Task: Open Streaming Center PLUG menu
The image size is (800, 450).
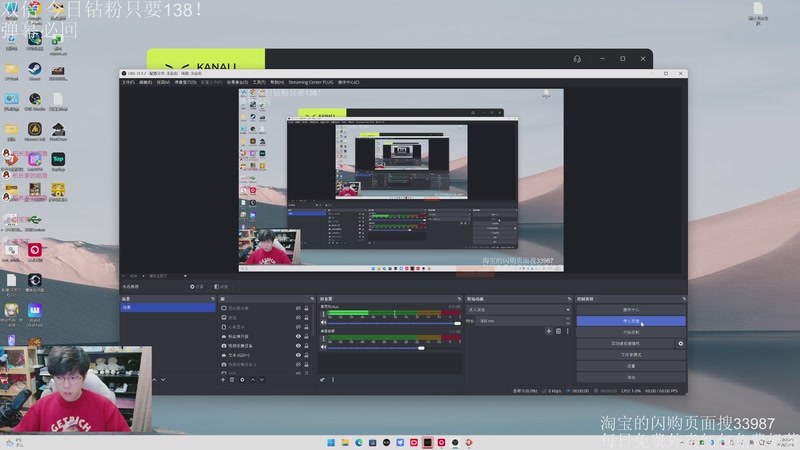Action: pos(311,82)
